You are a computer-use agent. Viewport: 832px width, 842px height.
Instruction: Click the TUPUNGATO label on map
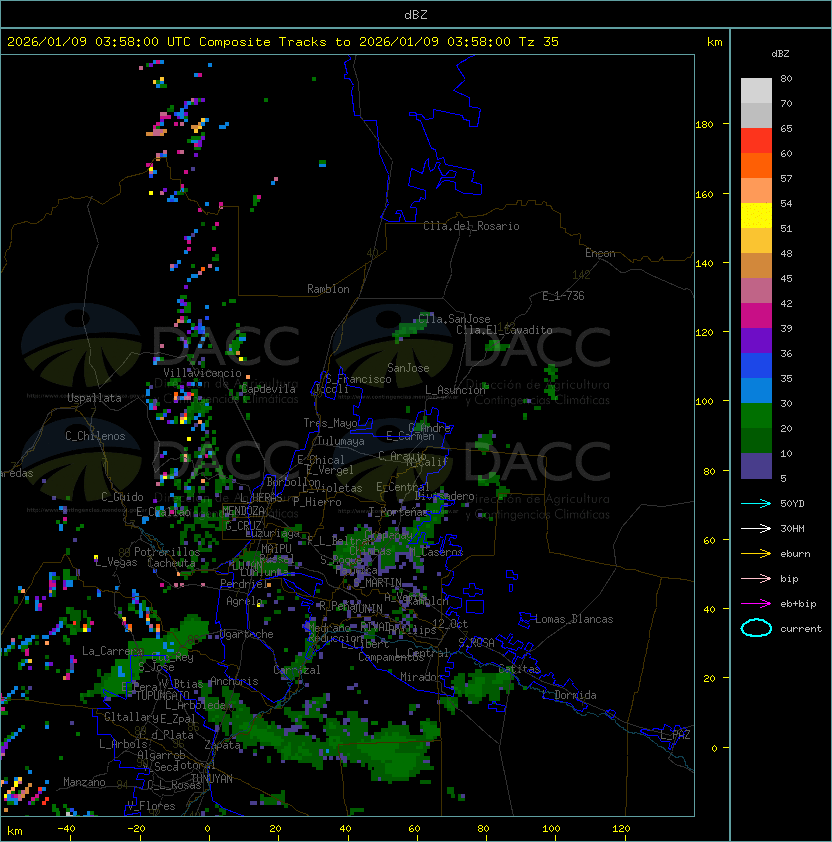point(161,695)
